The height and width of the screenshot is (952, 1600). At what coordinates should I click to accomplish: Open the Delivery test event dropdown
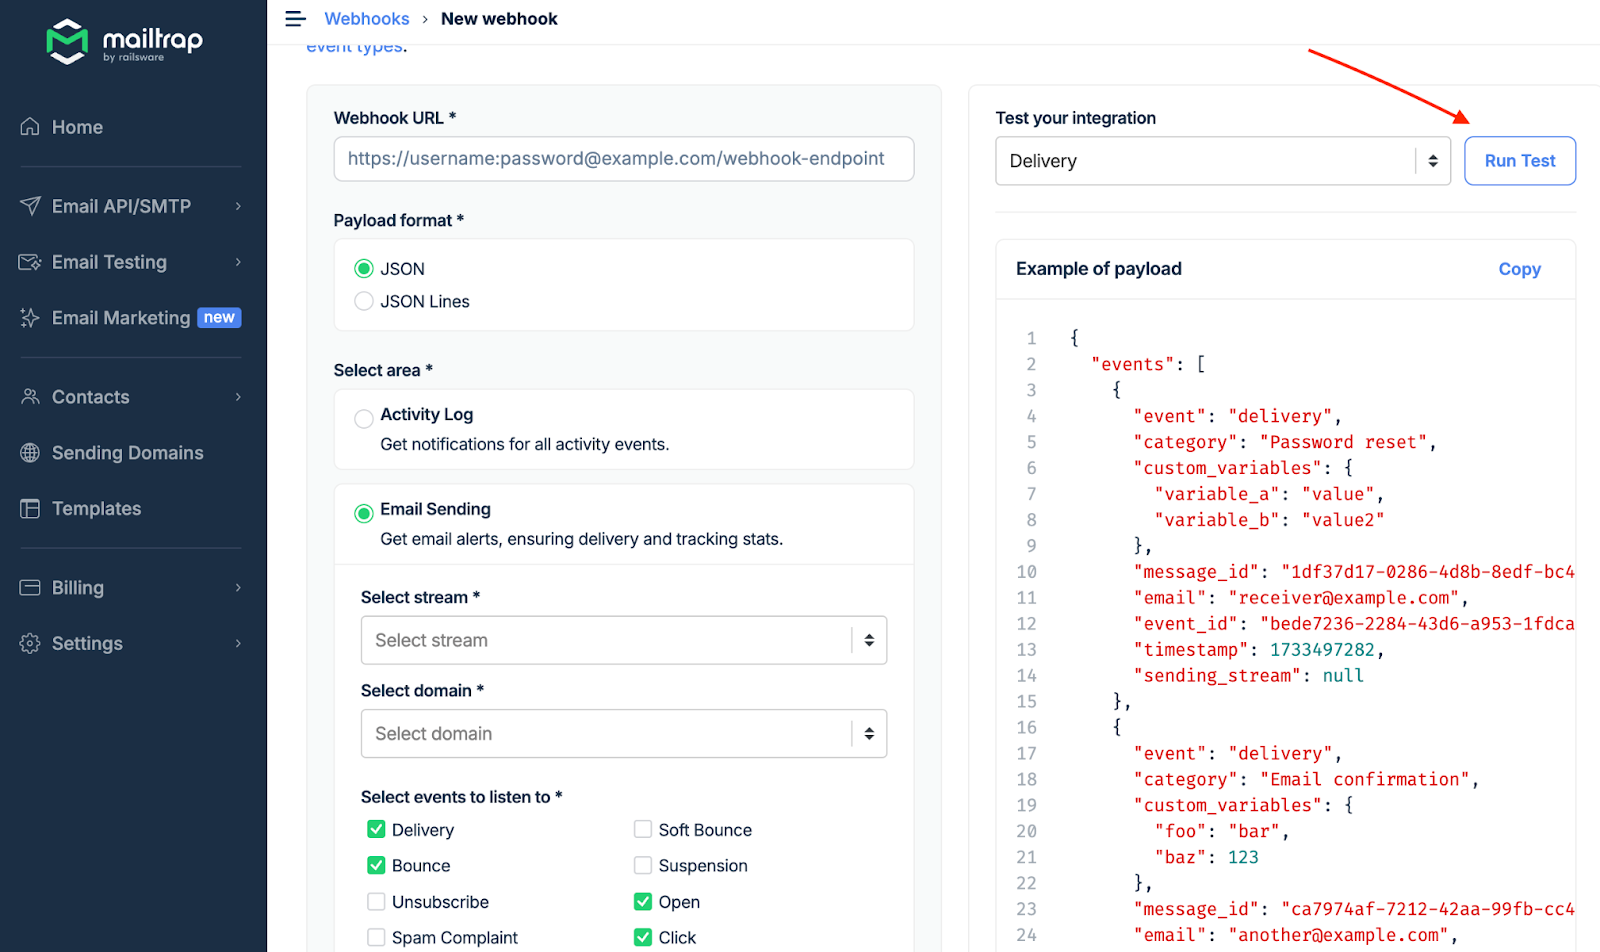pos(1222,161)
